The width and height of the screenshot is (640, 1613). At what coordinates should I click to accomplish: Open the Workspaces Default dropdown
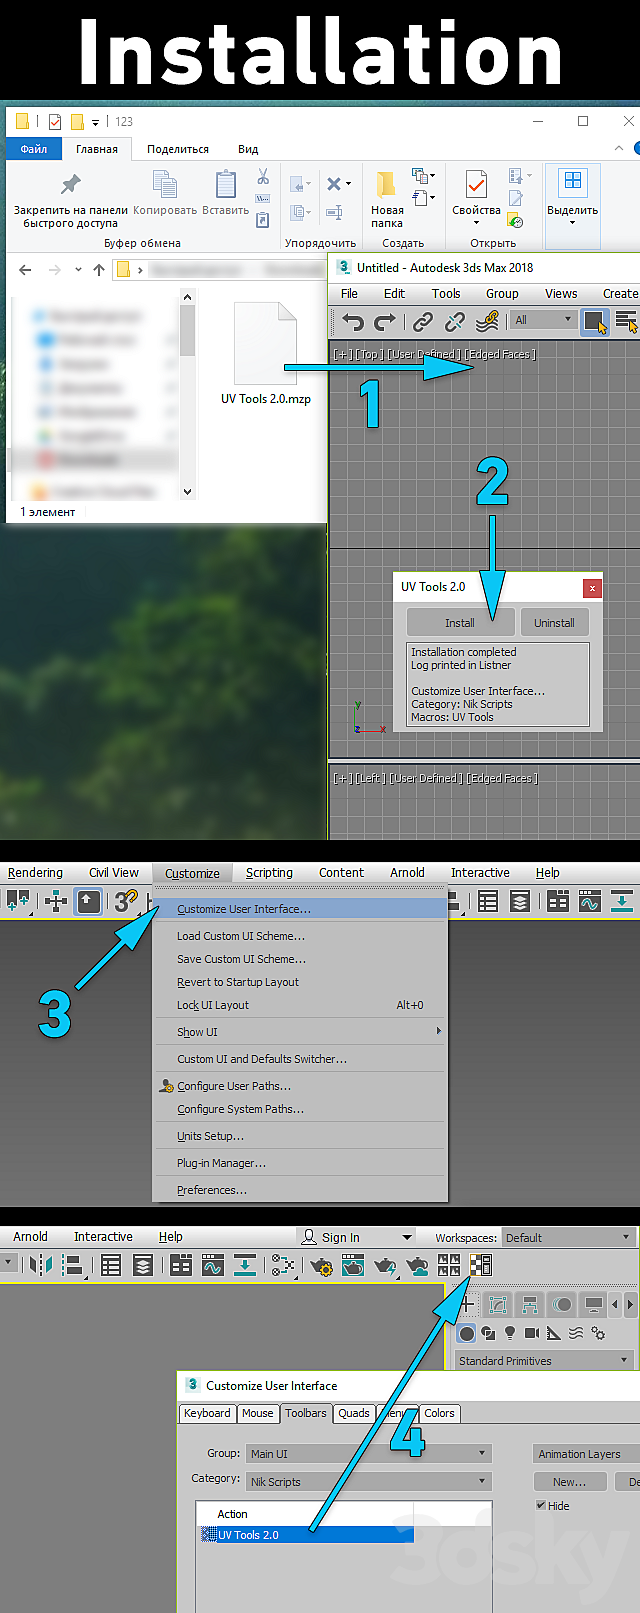[568, 1237]
